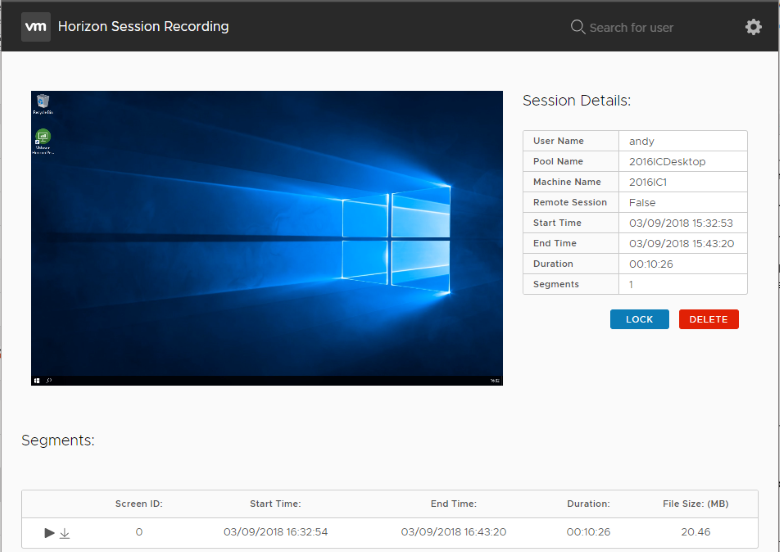The image size is (780, 552).
Task: Select end time 03/09/2018 15:43:20
Action: click(x=681, y=244)
